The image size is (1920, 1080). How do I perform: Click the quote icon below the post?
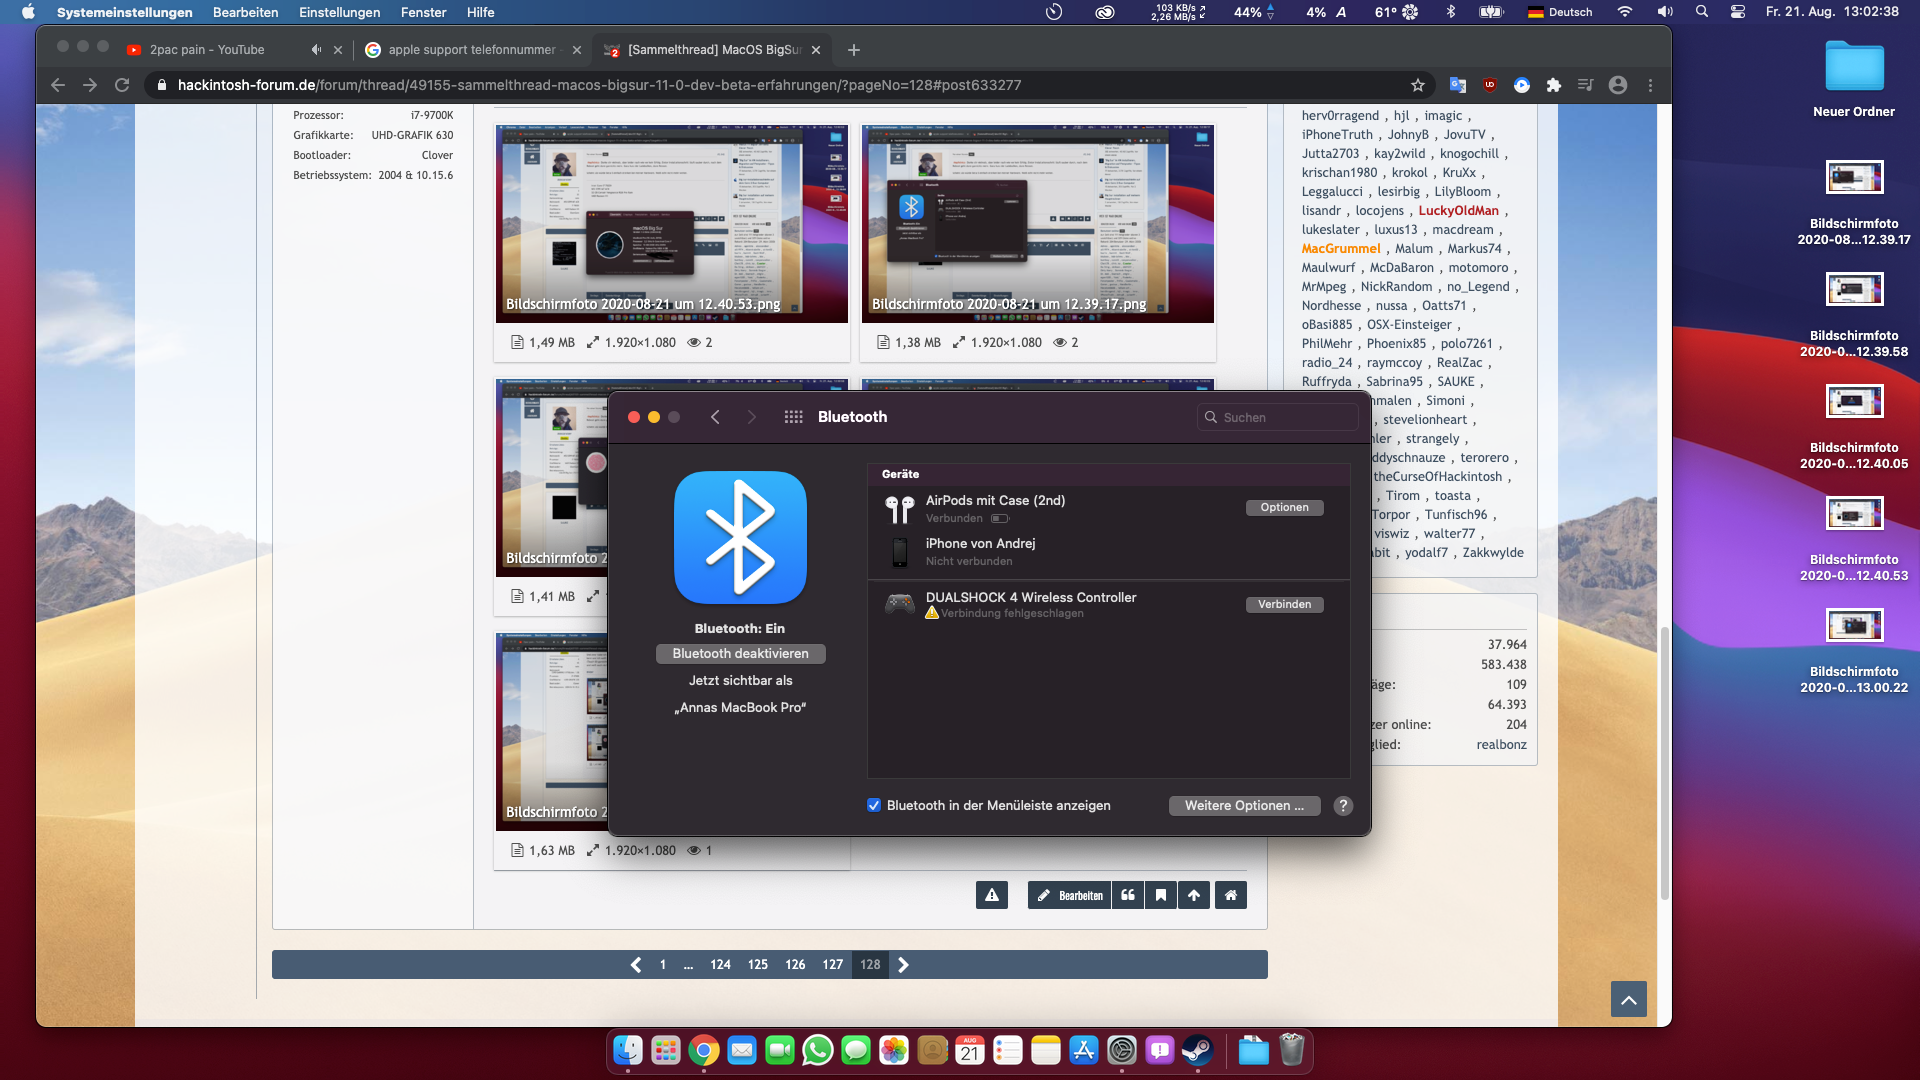[1128, 895]
